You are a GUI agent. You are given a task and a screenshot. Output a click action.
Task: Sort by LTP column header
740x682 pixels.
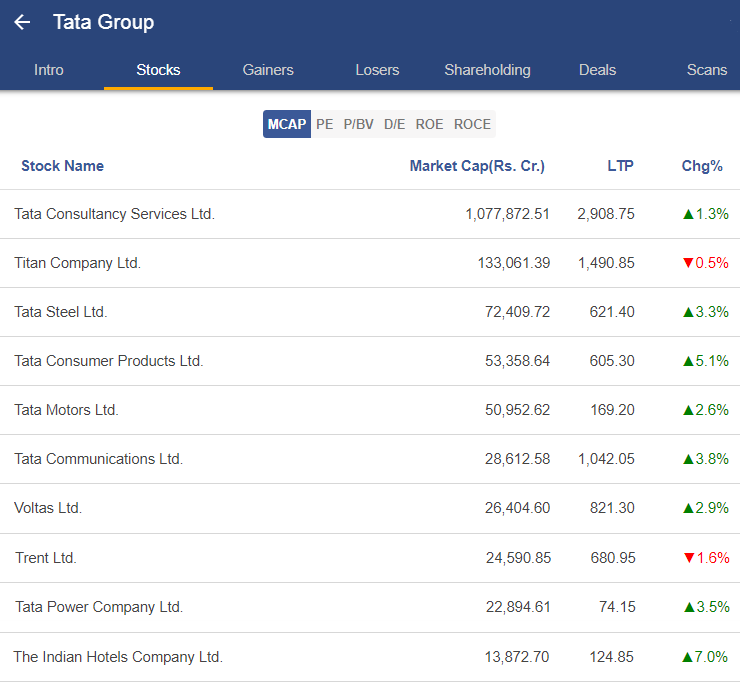620,166
